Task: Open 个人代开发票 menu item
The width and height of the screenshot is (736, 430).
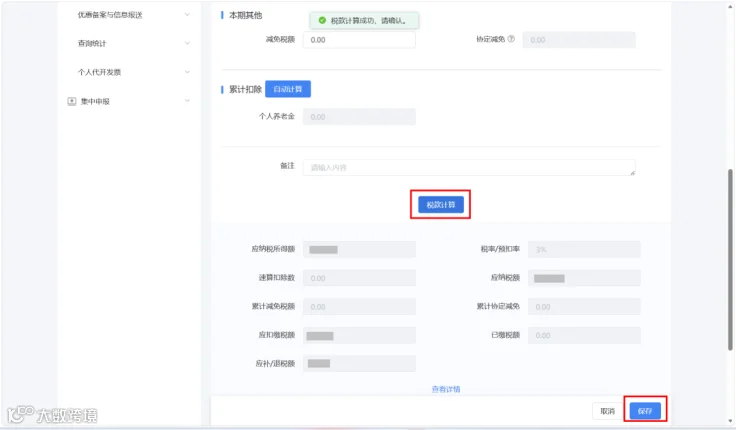Action: 99,72
